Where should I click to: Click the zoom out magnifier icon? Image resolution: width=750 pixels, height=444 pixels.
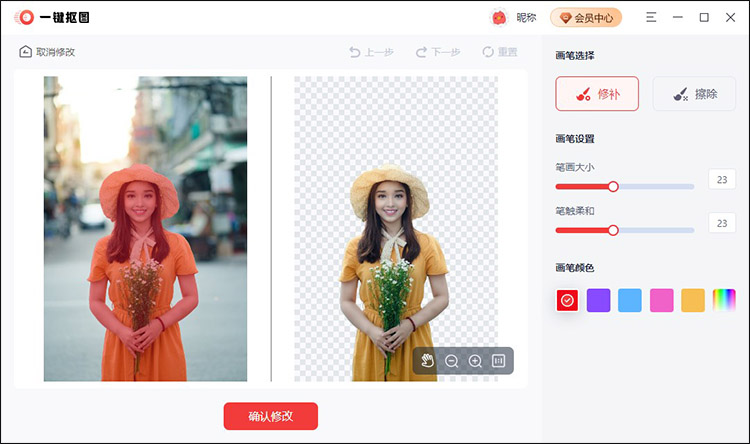[x=451, y=361]
